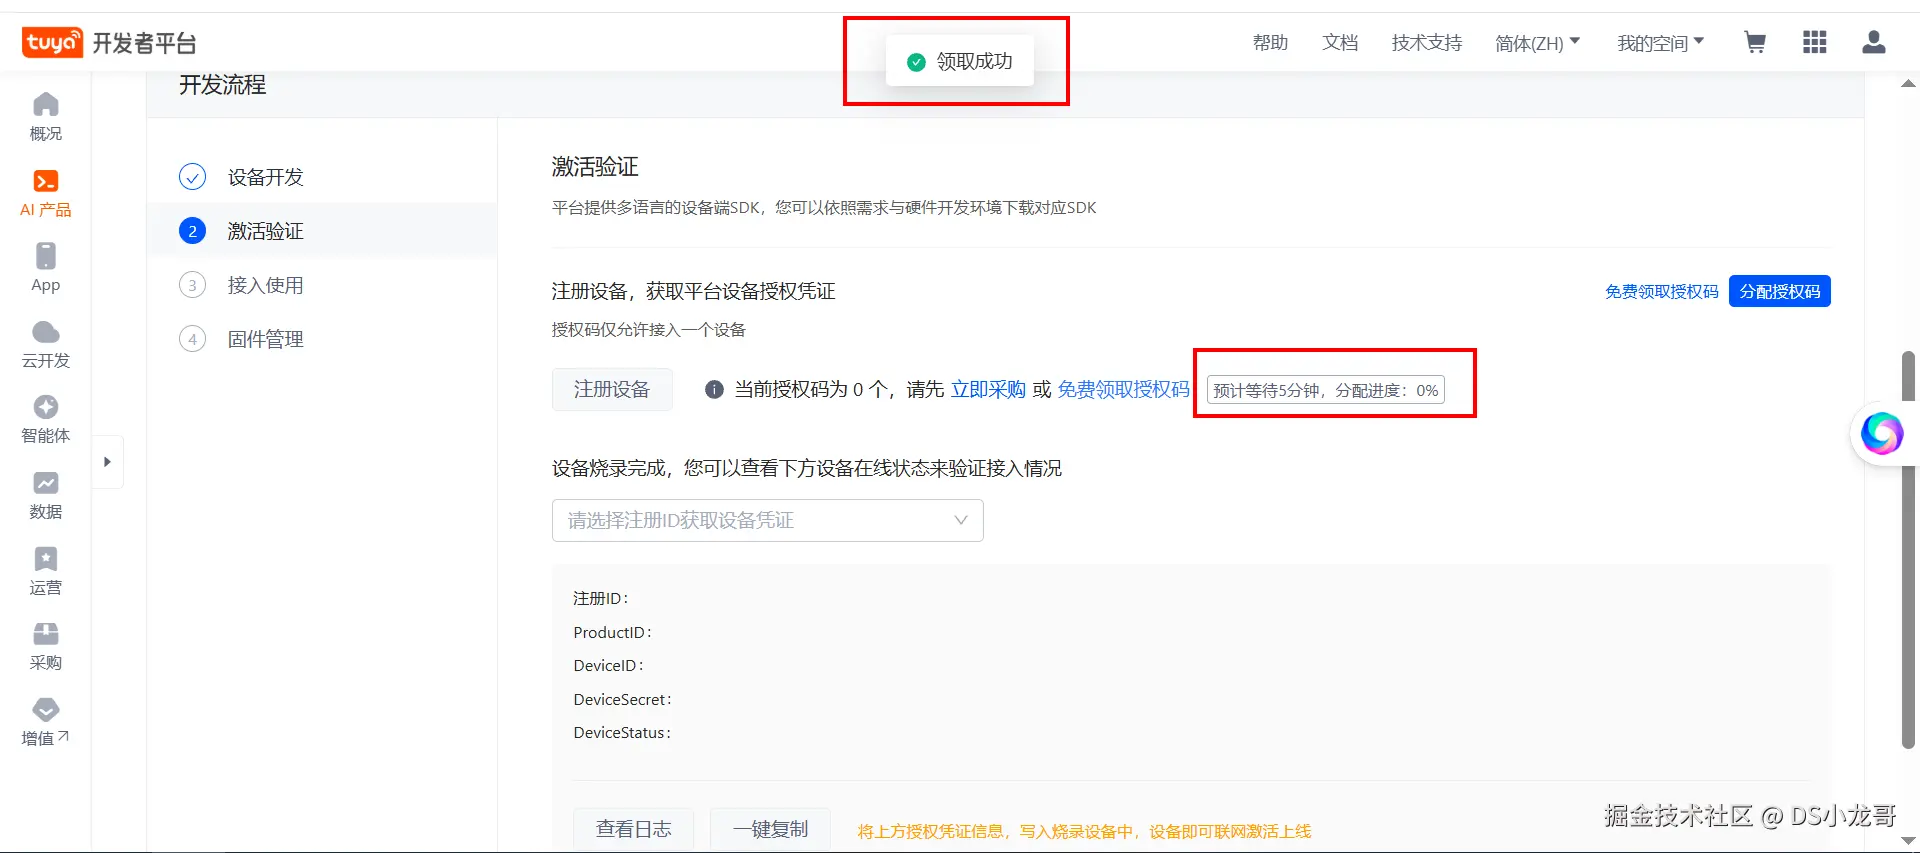Click the DeviceSecret: field label

coord(622,699)
